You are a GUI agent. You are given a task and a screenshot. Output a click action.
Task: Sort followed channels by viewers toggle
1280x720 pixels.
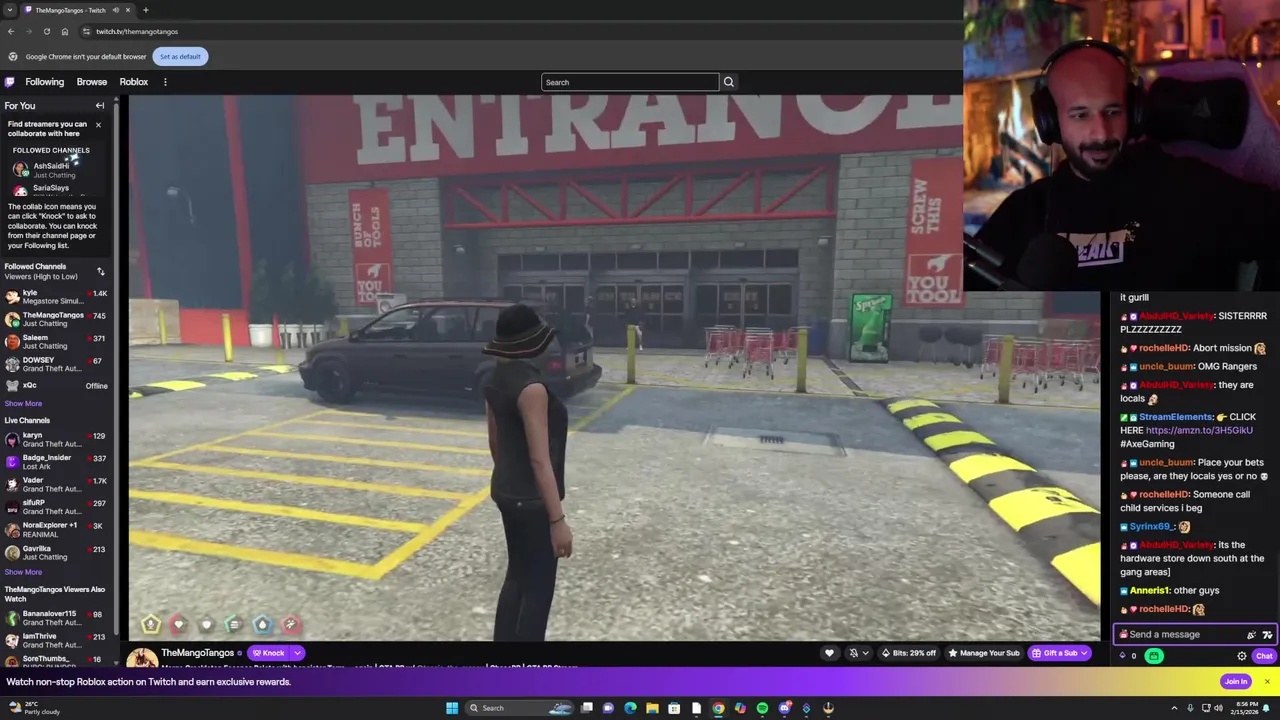(x=100, y=271)
